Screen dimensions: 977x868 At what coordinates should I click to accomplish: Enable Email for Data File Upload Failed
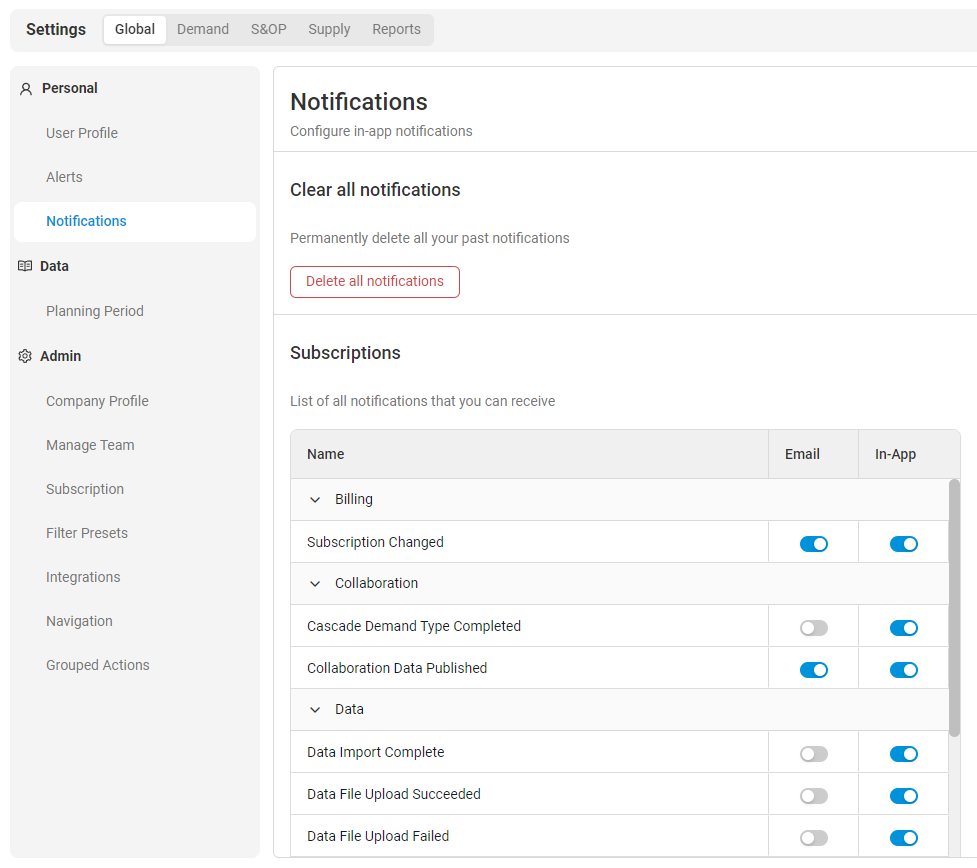pos(813,838)
